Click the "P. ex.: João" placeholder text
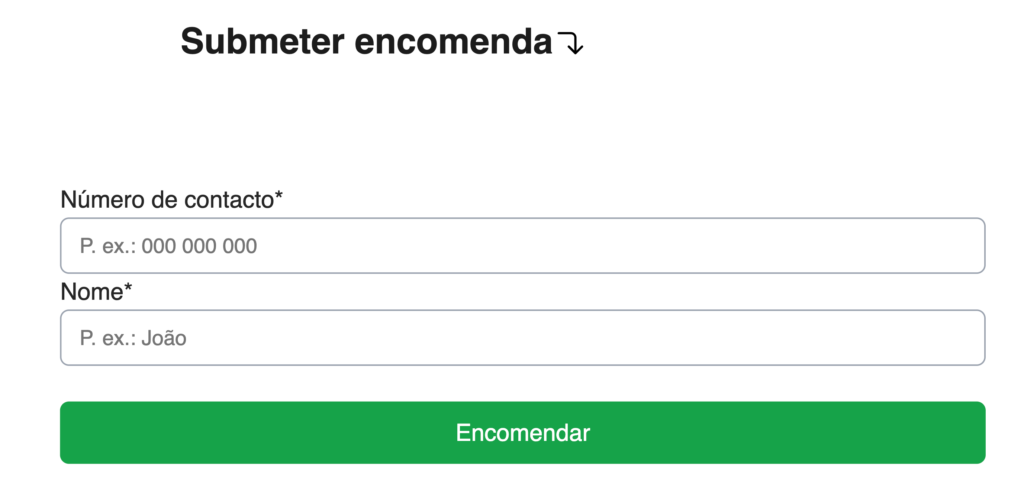The image size is (1024, 500). click(x=133, y=339)
